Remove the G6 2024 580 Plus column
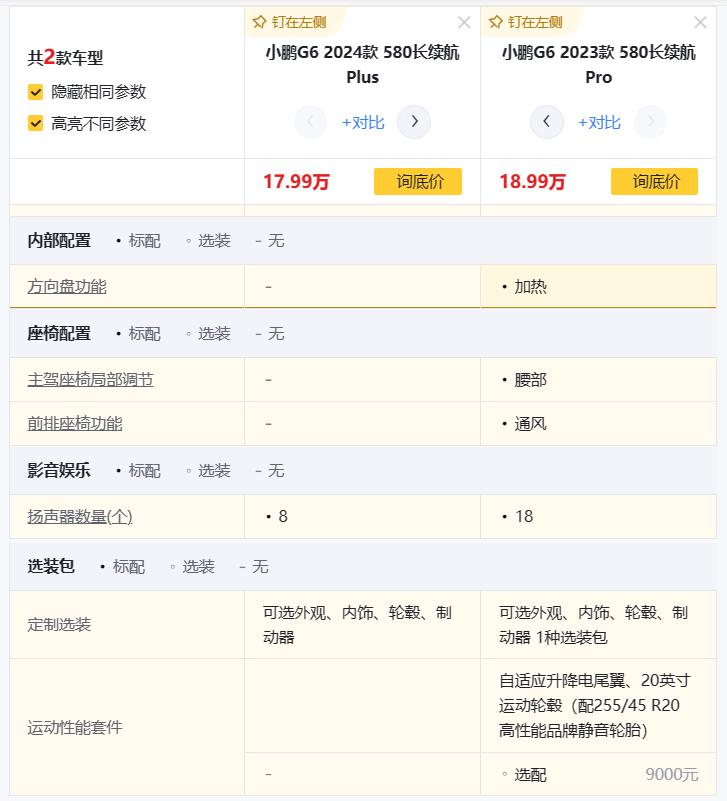This screenshot has height=801, width=727. [464, 22]
